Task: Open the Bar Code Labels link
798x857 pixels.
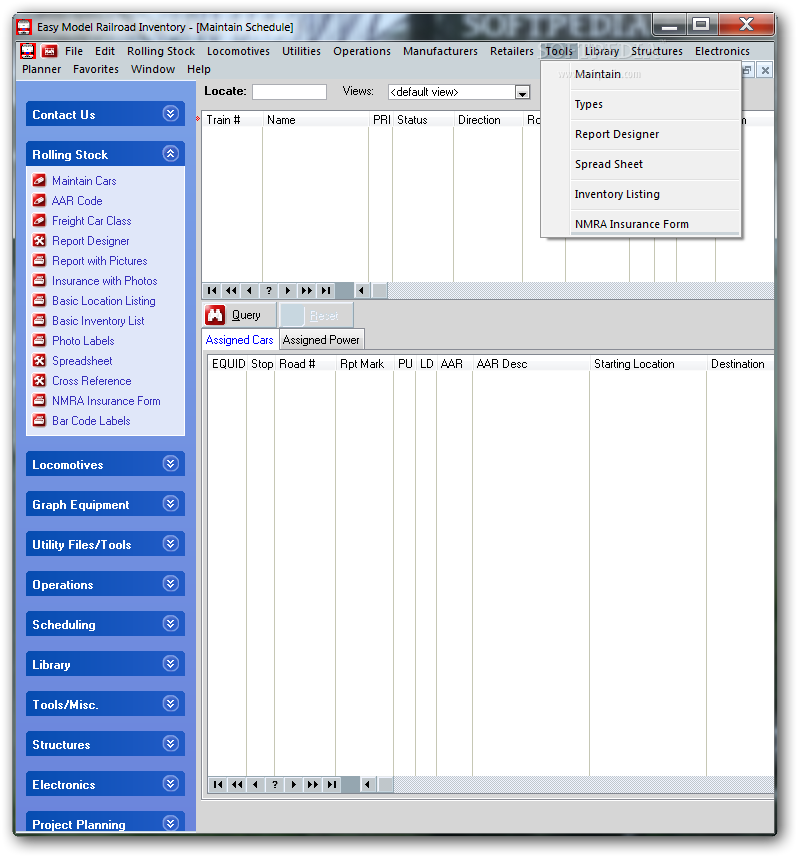Action: point(91,421)
